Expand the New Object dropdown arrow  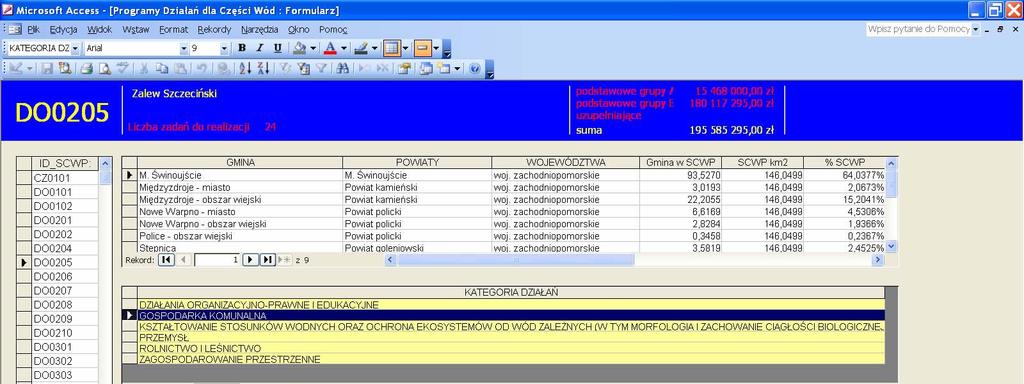(457, 68)
